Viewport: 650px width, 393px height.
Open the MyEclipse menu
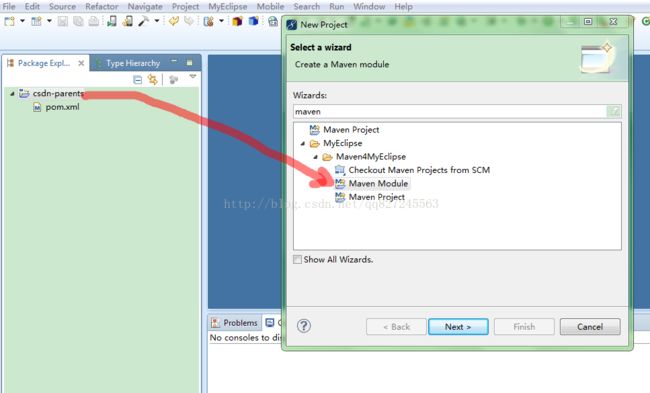228,7
